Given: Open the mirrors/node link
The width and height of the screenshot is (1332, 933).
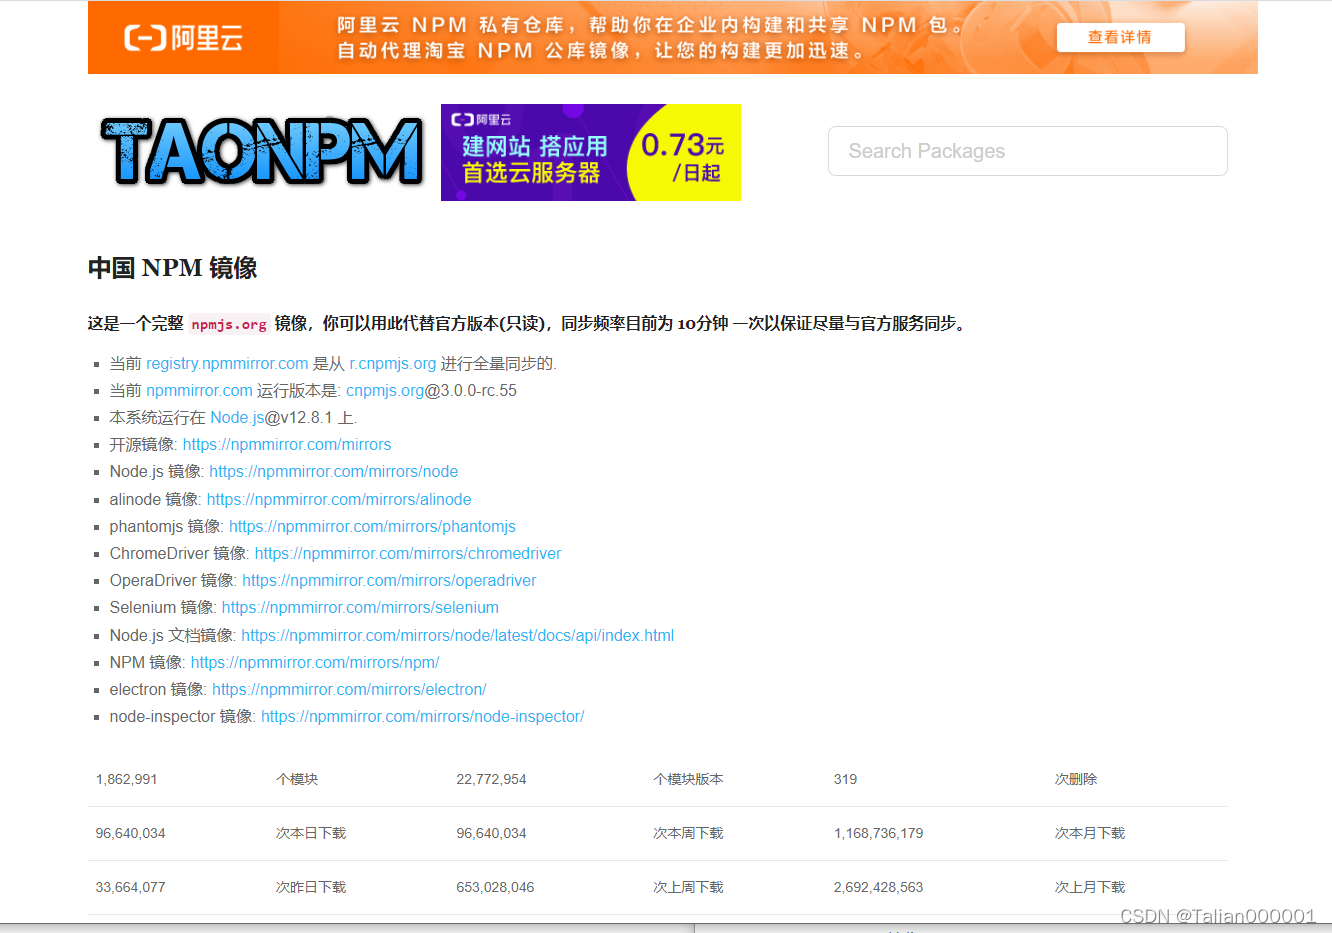Looking at the screenshot, I should [334, 471].
